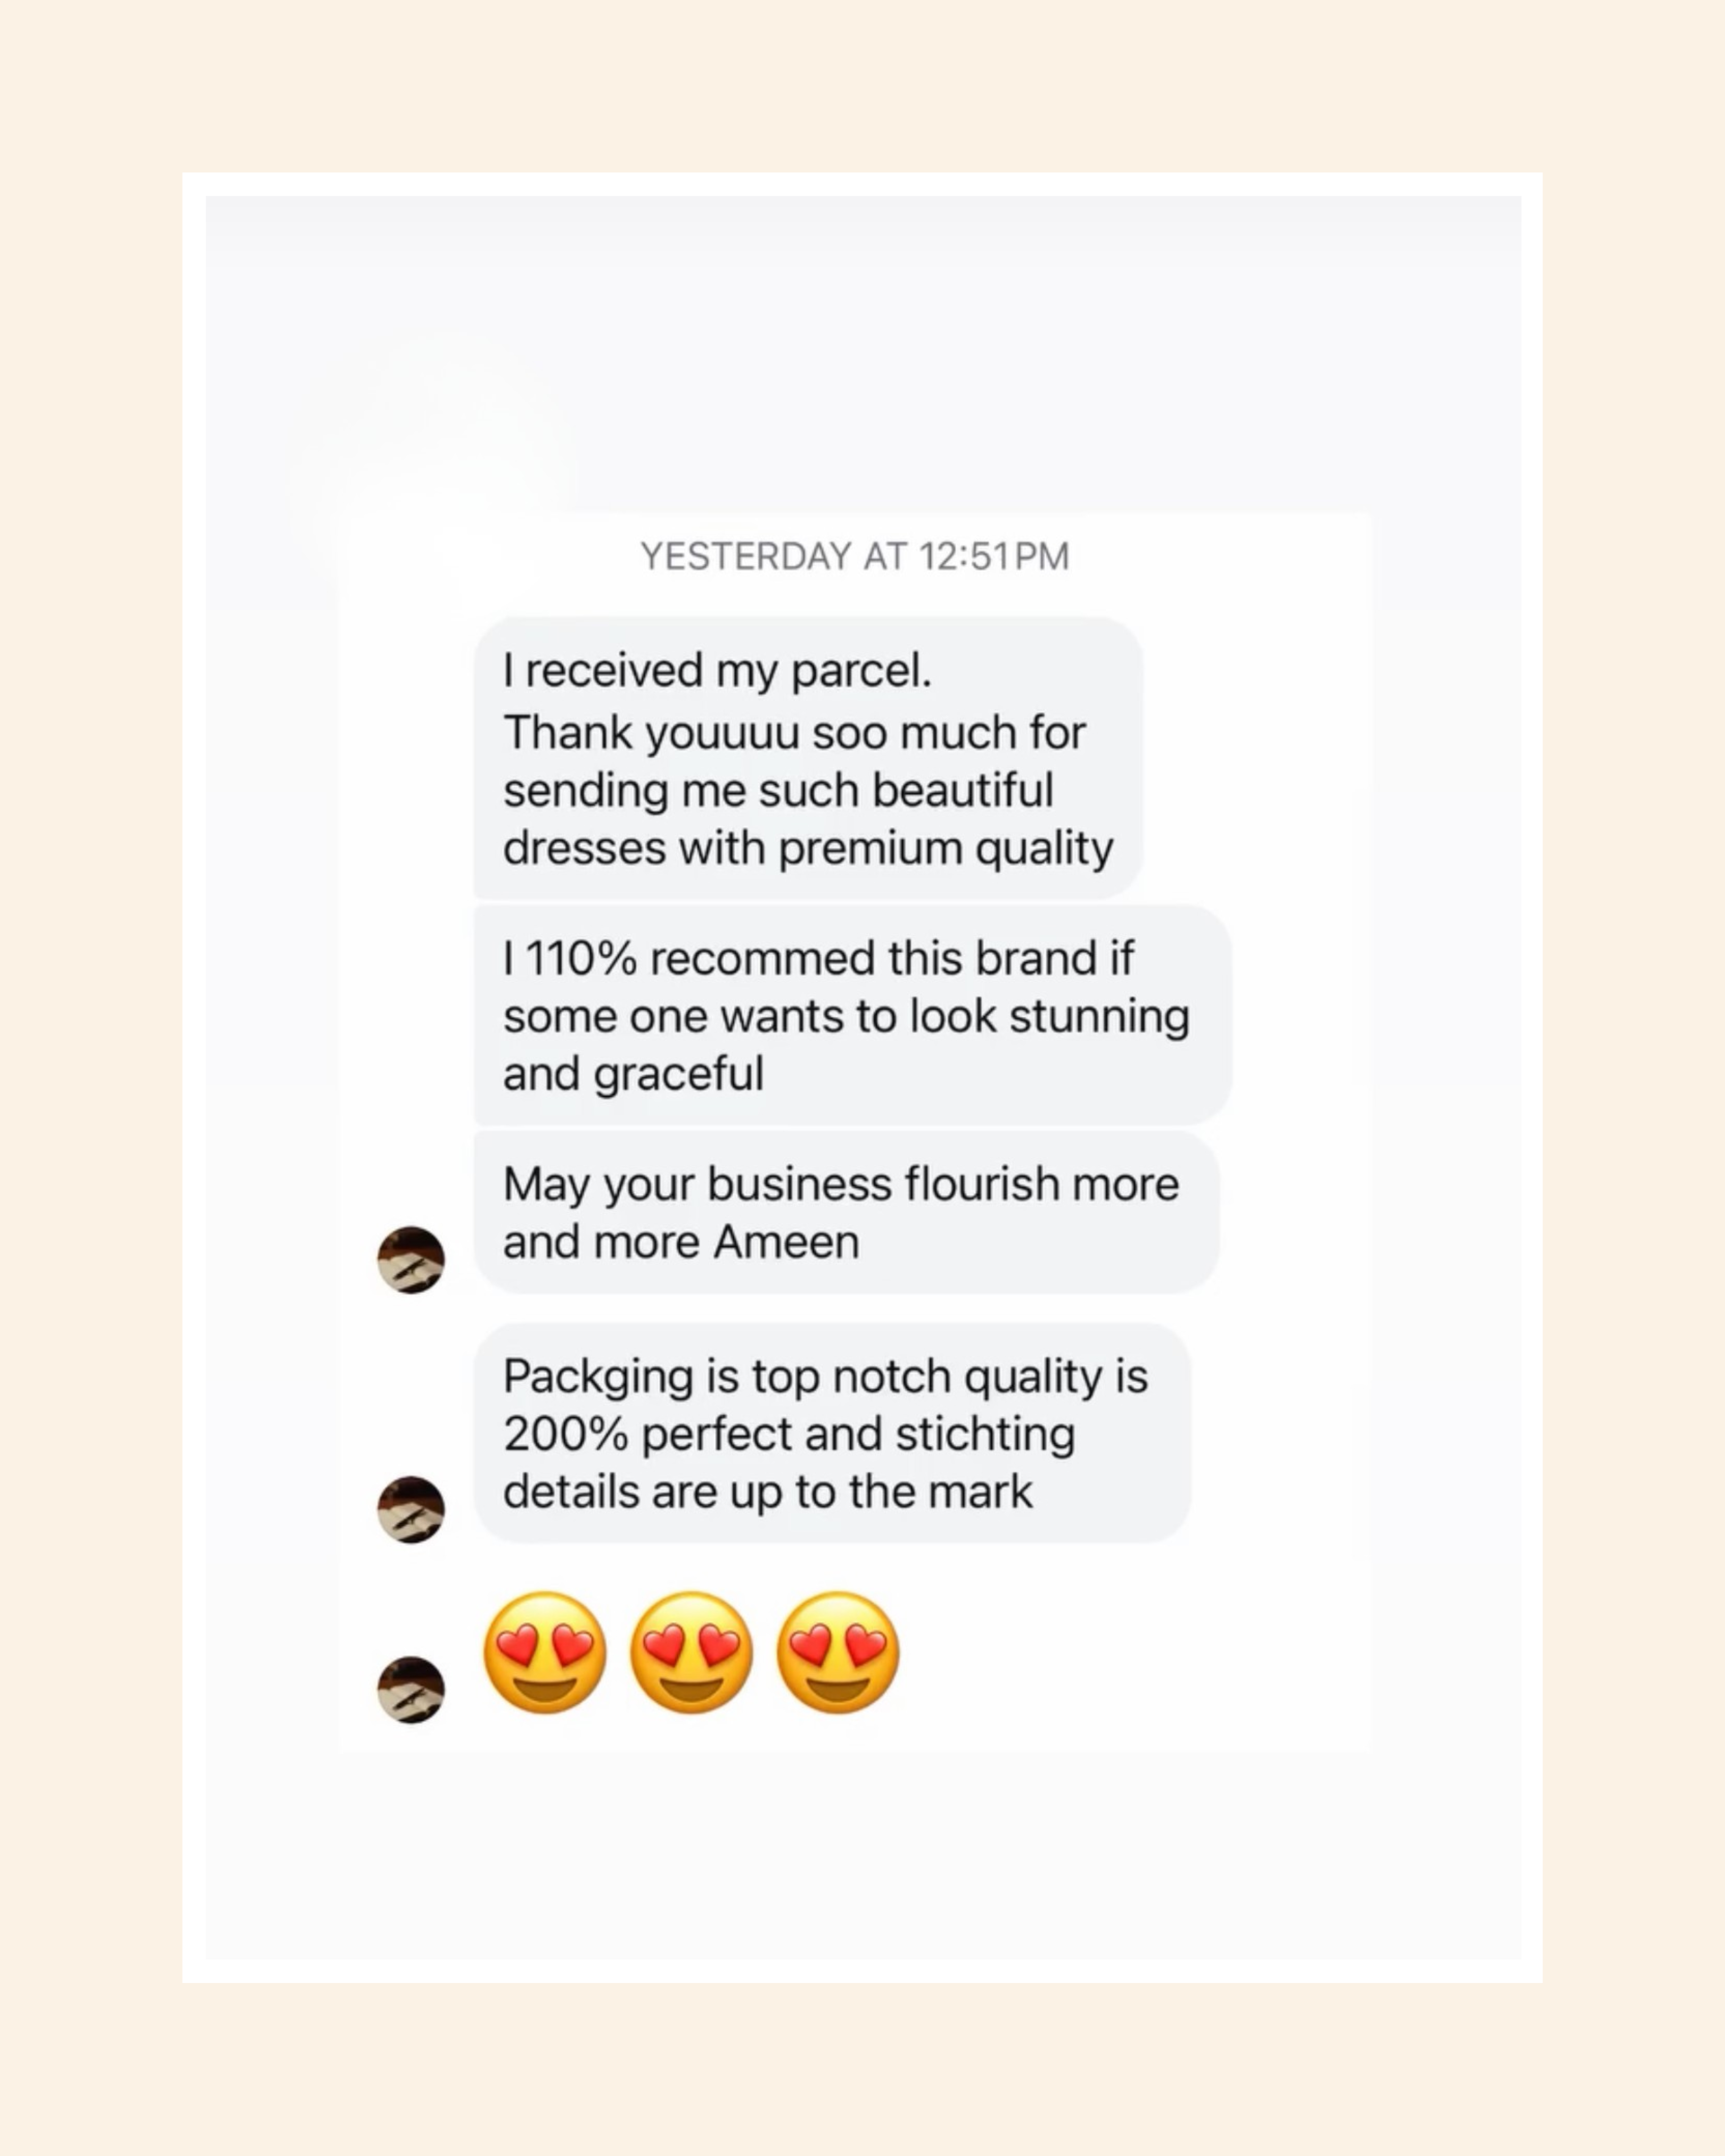Viewport: 1725px width, 2156px height.
Task: Click the profile avatar beside the Ameen message
Action: point(411,1259)
